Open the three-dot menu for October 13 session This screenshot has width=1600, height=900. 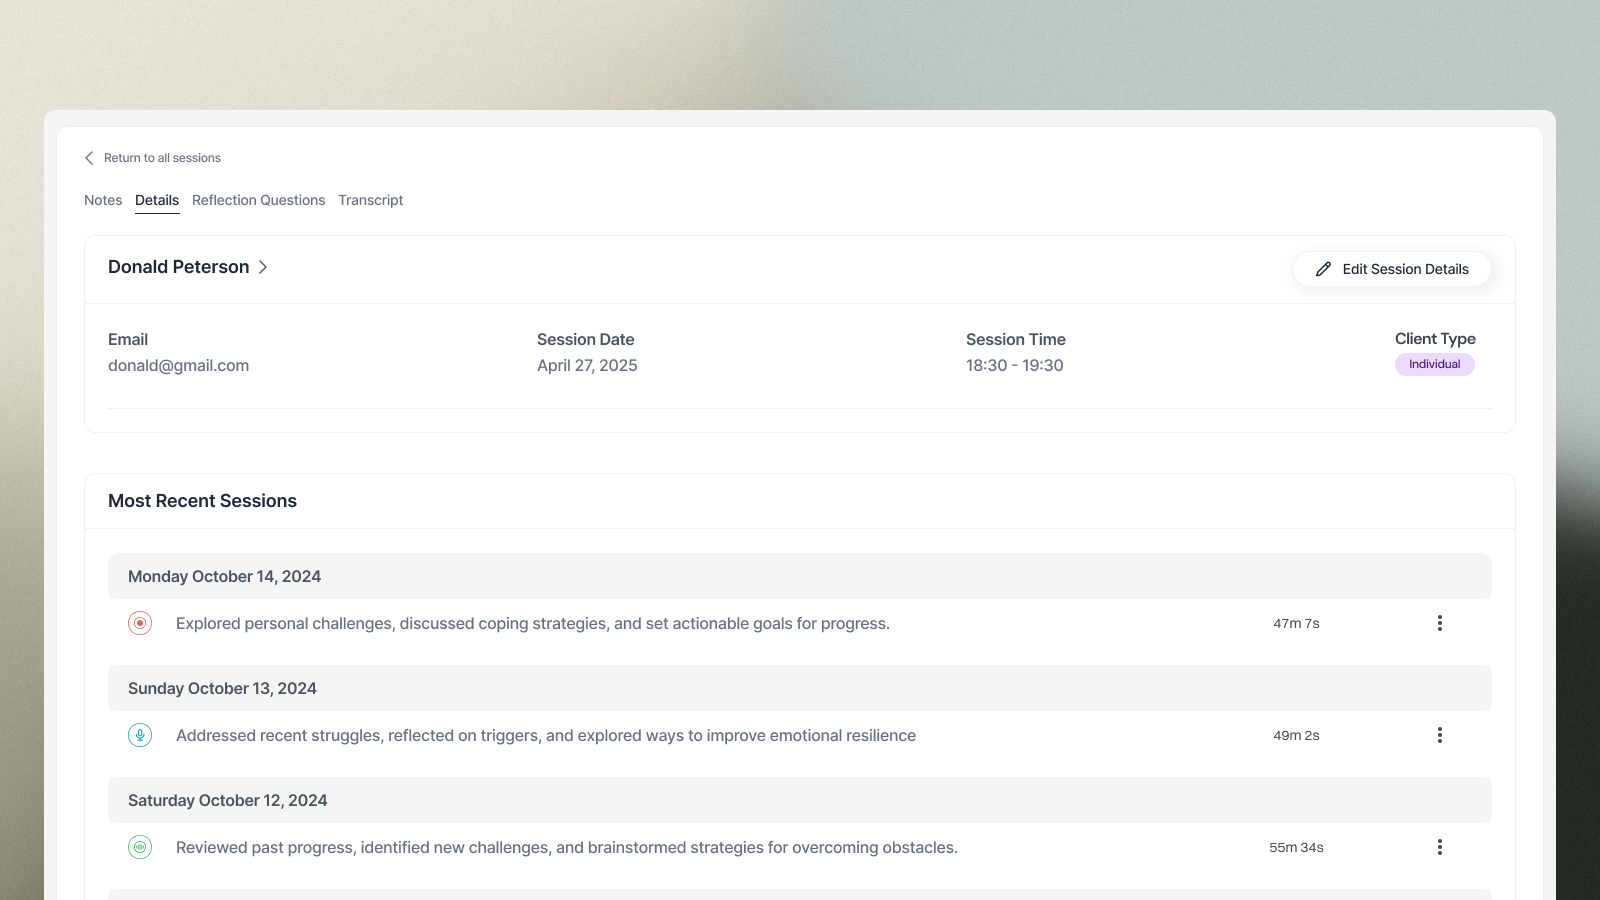coord(1440,734)
